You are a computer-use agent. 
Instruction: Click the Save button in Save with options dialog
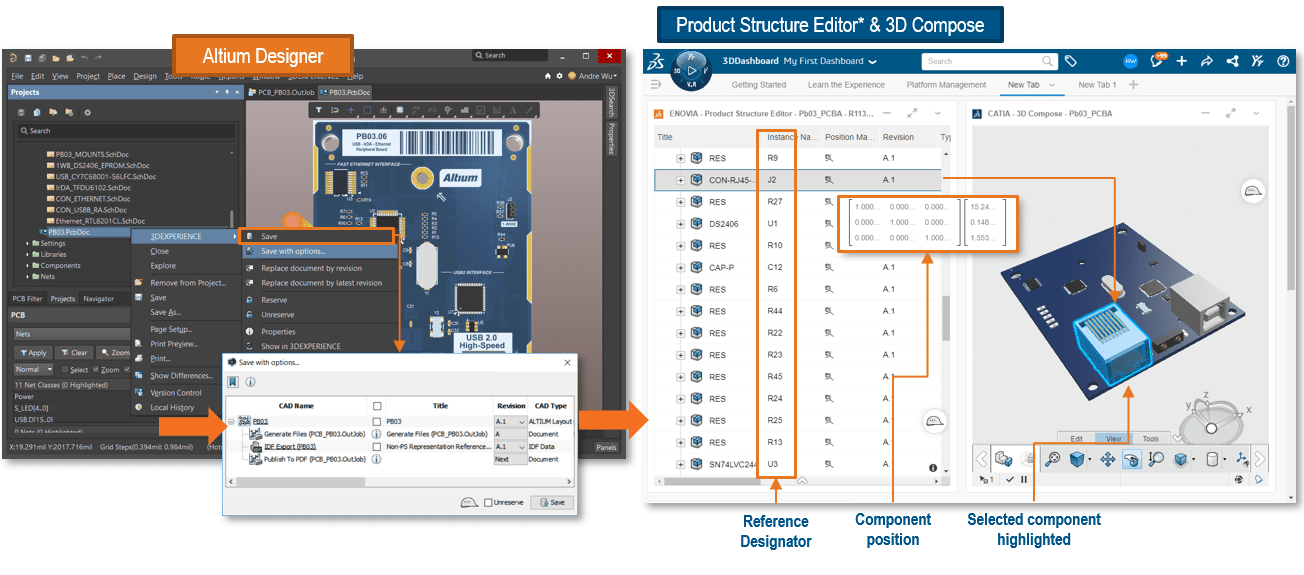click(x=552, y=502)
